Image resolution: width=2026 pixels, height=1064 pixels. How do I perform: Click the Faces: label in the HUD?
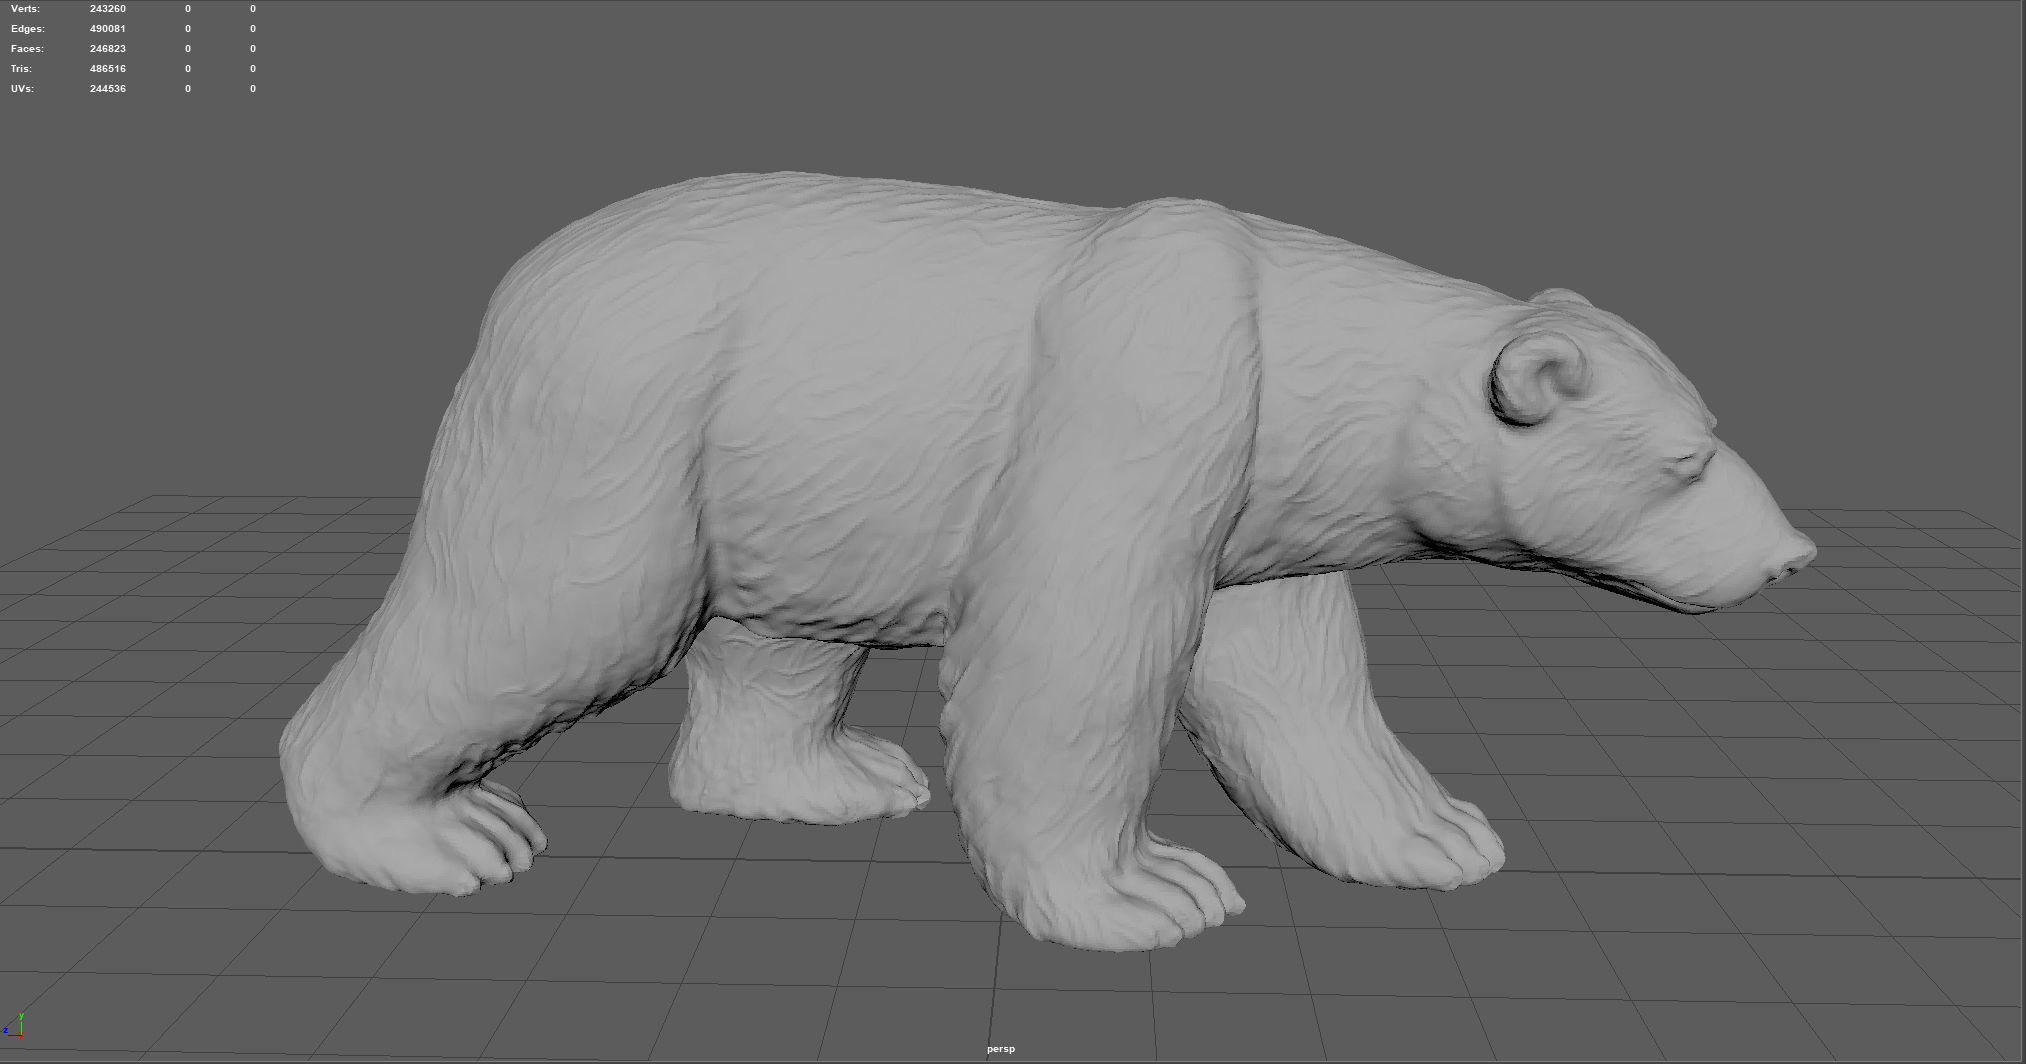[27, 49]
